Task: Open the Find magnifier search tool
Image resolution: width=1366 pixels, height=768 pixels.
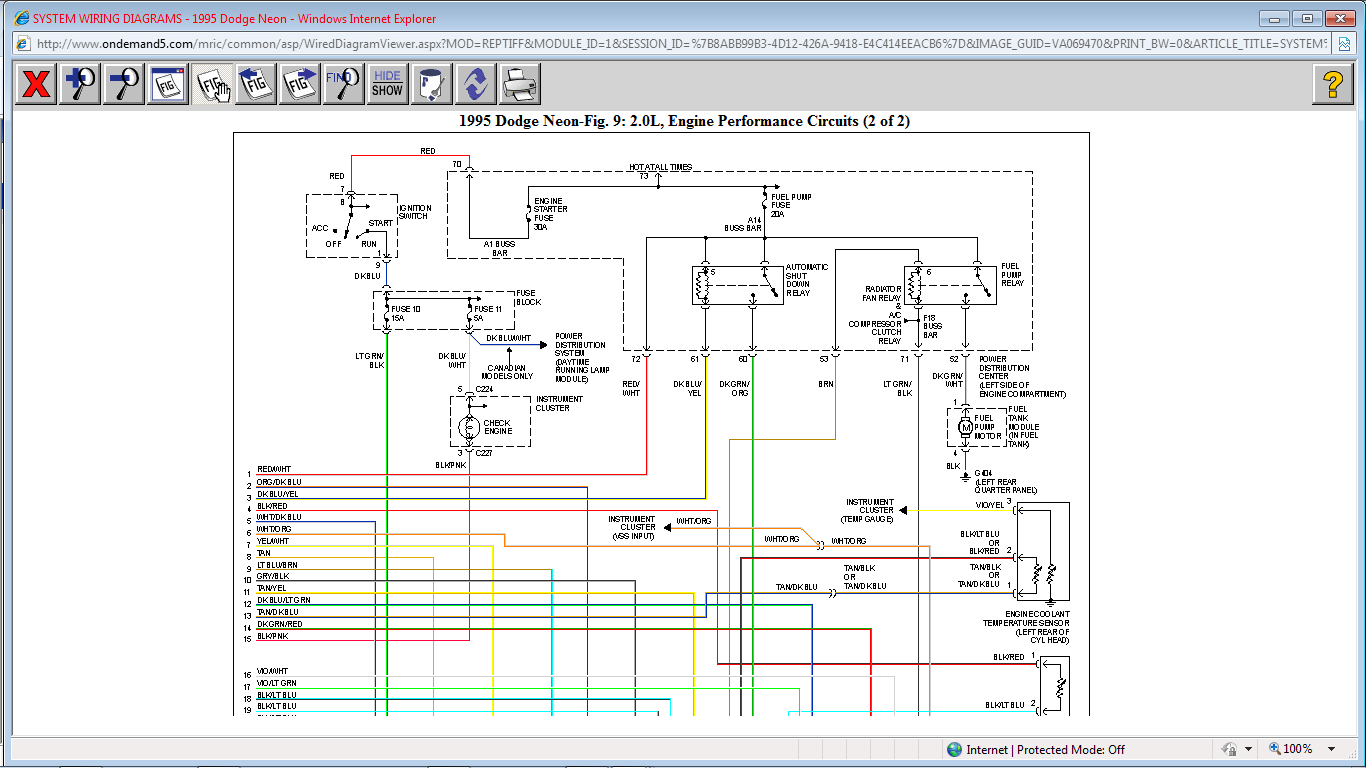Action: [343, 84]
